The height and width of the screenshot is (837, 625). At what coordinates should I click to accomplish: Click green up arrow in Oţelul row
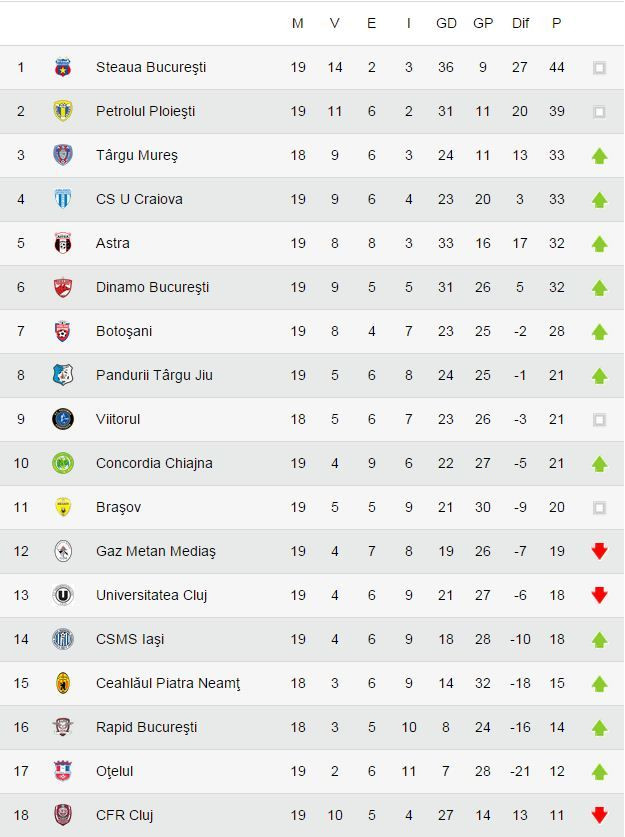point(599,771)
